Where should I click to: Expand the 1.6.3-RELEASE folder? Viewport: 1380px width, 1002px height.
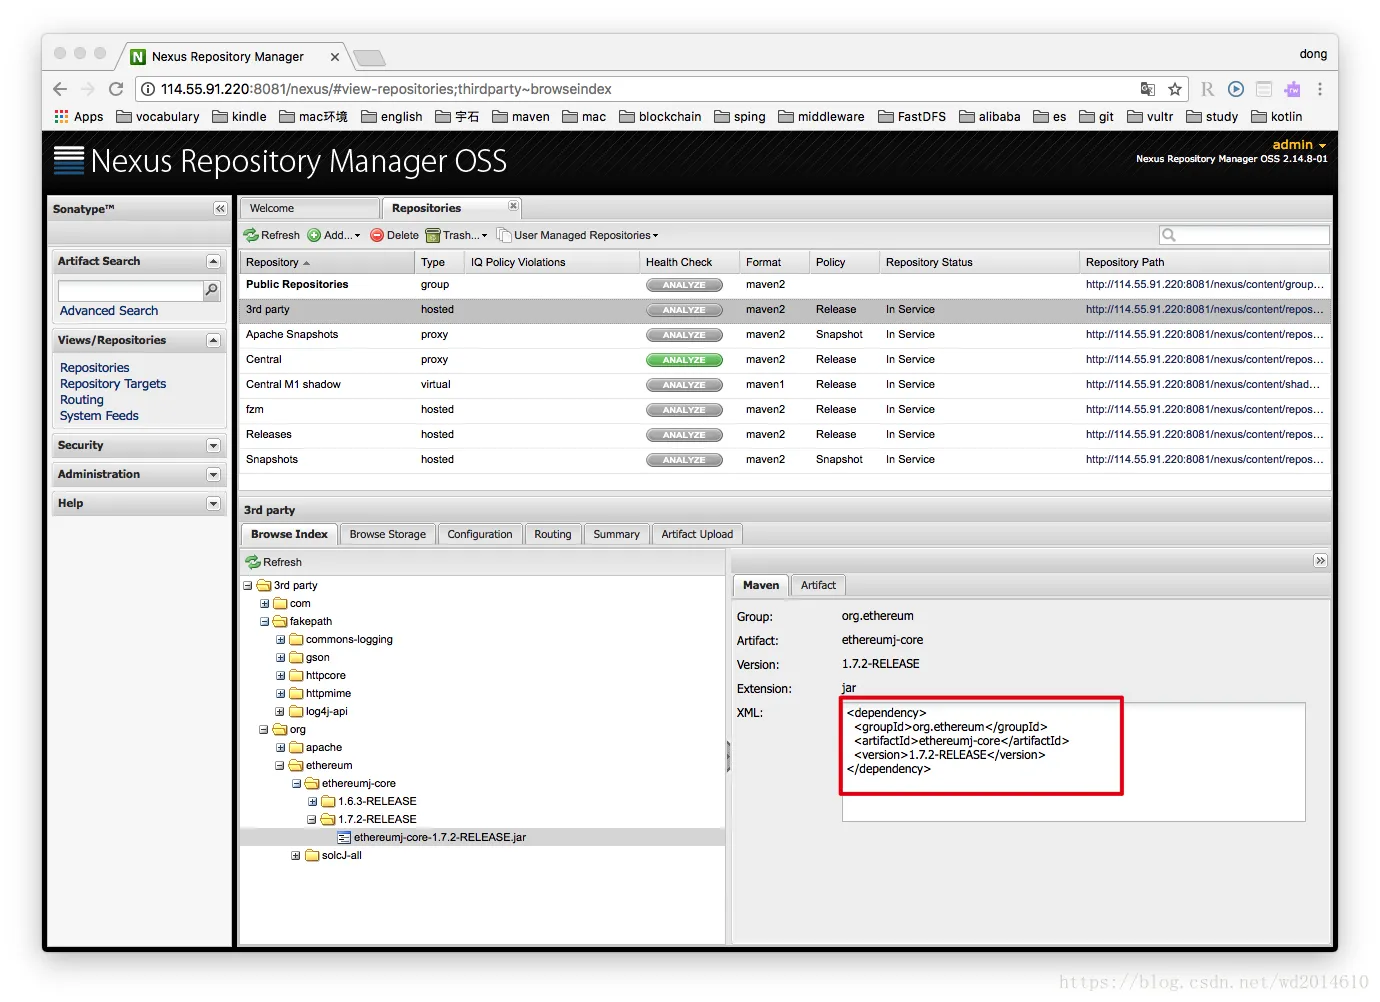click(x=313, y=802)
